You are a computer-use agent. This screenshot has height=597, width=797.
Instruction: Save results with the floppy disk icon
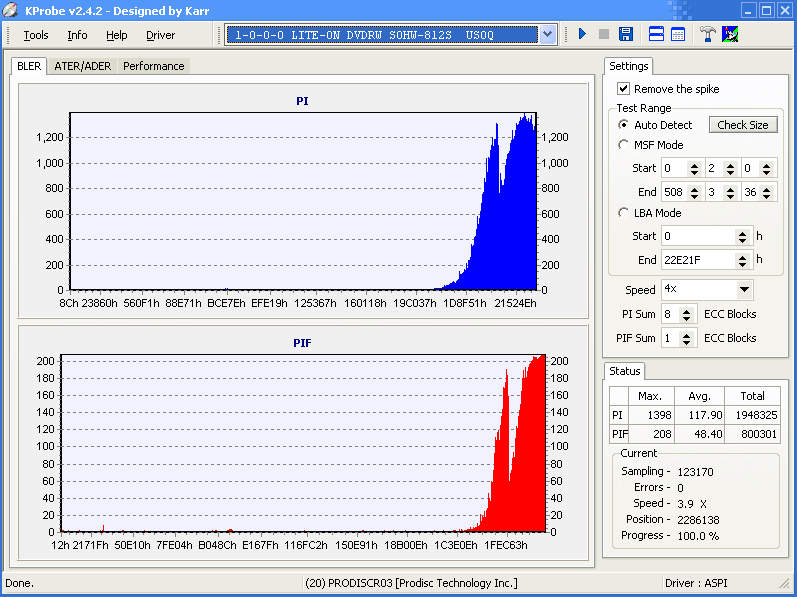coord(626,34)
